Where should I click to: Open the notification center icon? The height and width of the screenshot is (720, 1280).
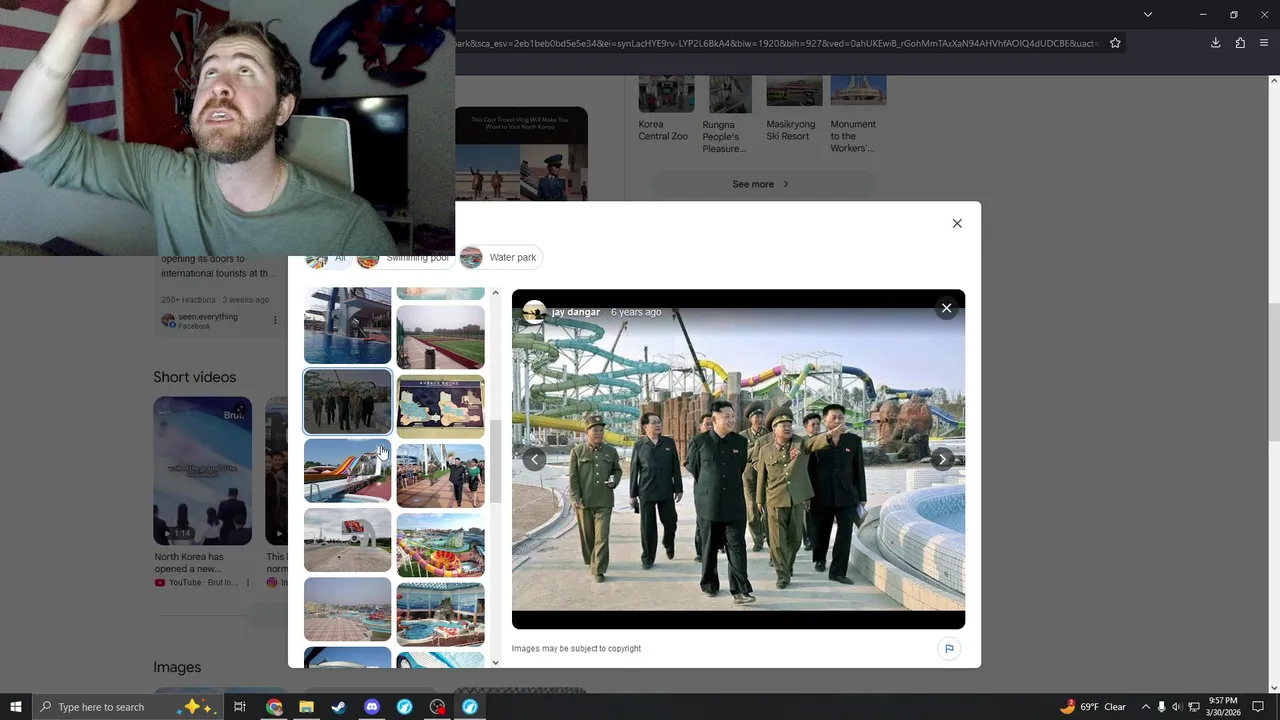click(x=1258, y=707)
